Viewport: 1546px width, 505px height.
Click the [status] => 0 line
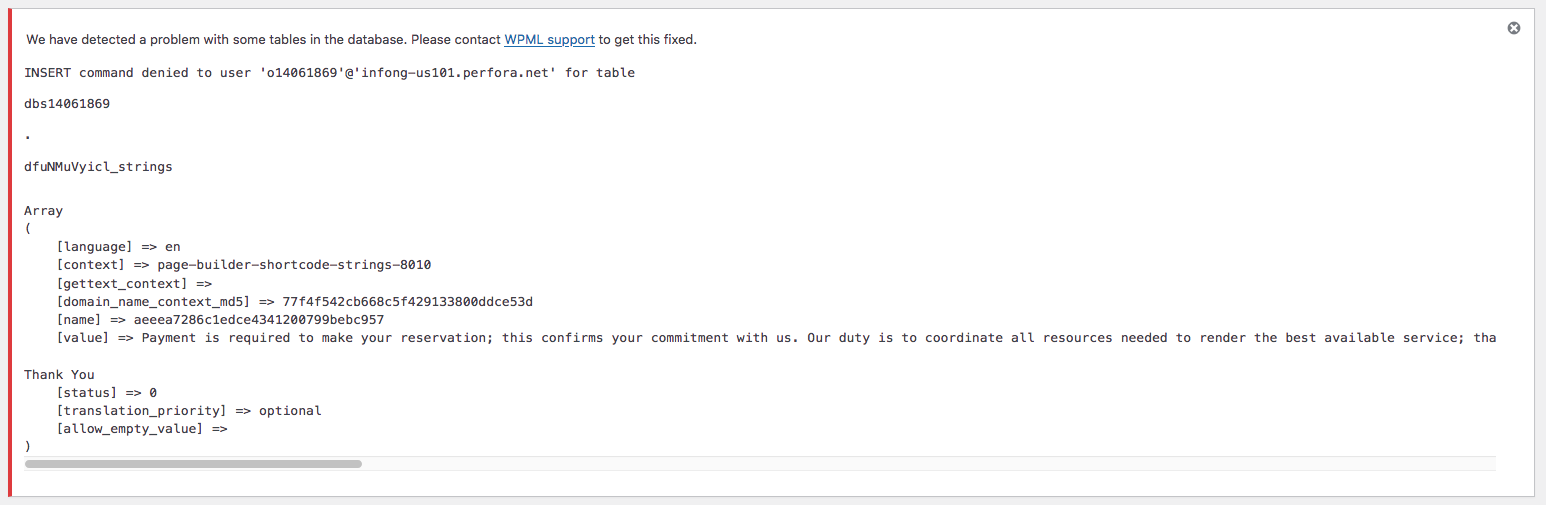pyautogui.click(x=107, y=393)
